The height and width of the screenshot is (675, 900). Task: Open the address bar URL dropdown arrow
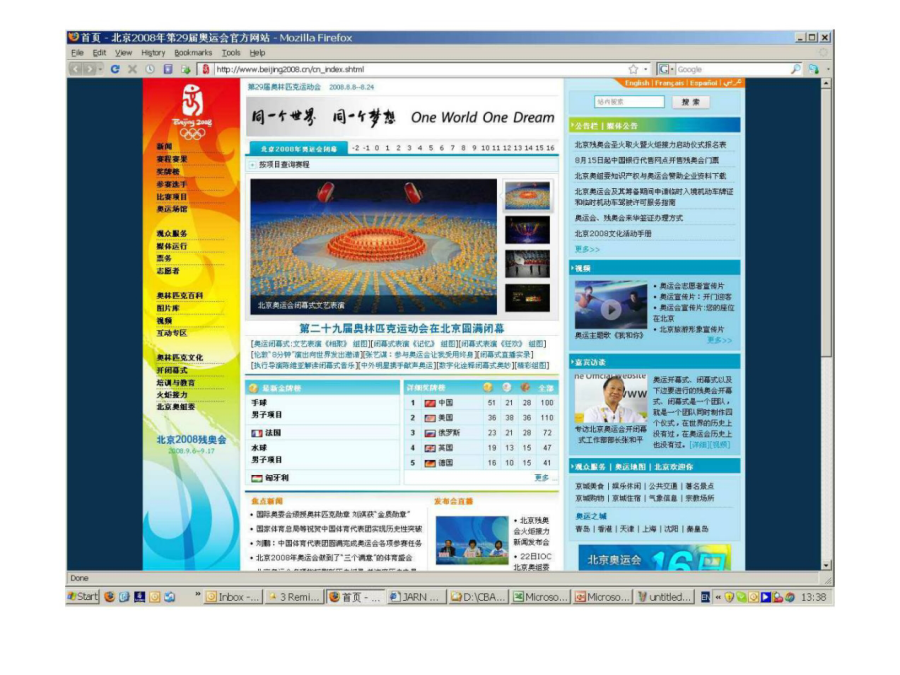click(x=646, y=69)
